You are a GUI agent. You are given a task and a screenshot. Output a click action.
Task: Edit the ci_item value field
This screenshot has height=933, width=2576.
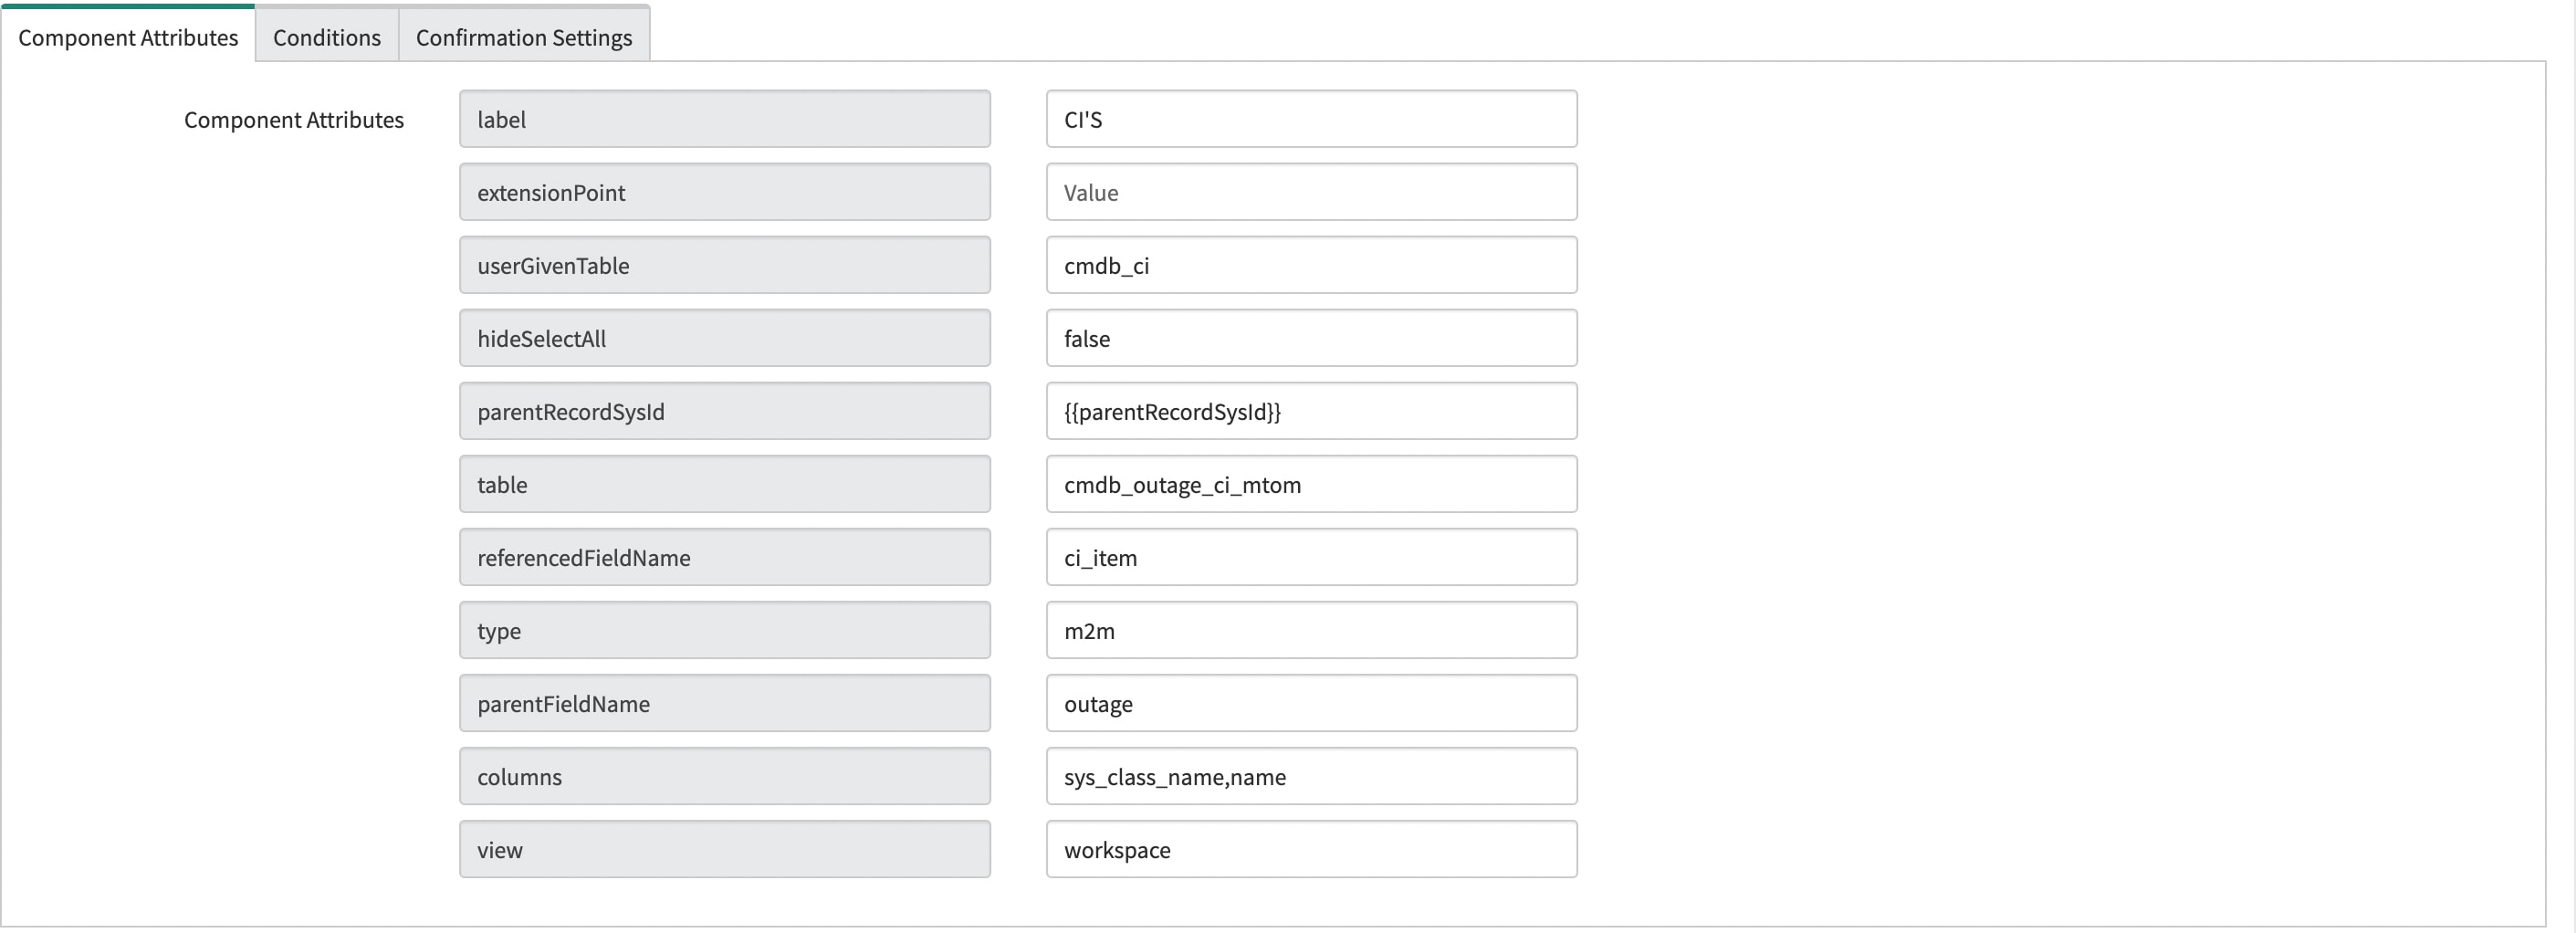tap(1311, 556)
